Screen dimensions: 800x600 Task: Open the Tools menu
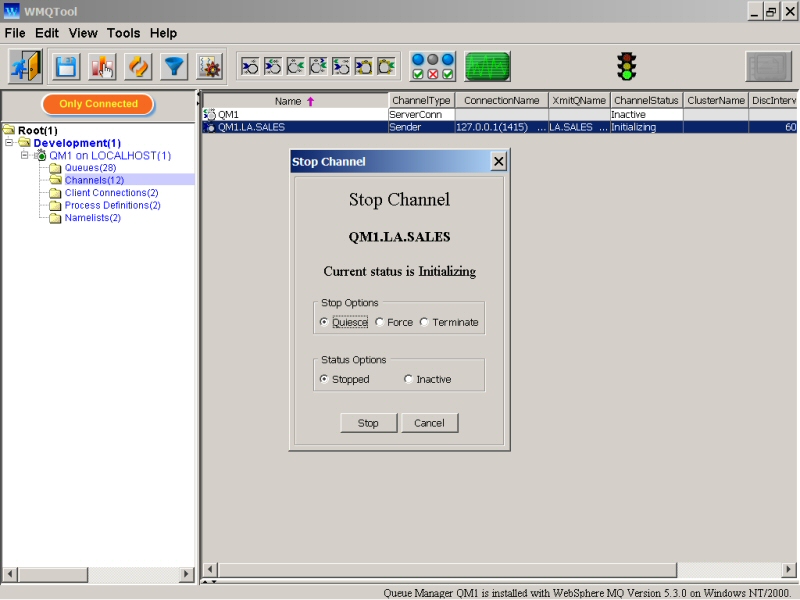(123, 33)
